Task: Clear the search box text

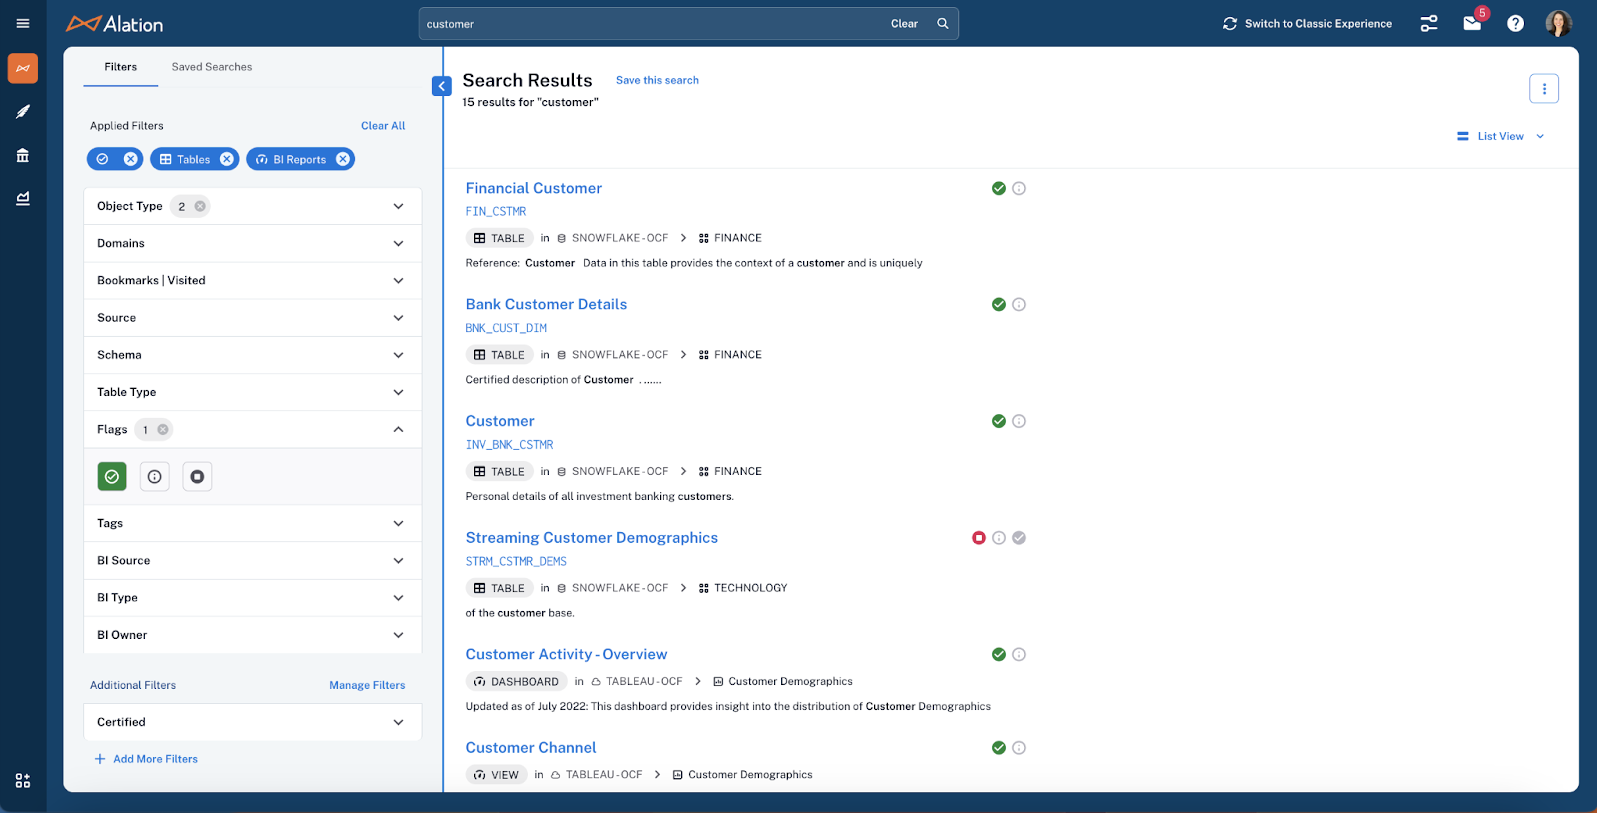Action: tap(904, 24)
